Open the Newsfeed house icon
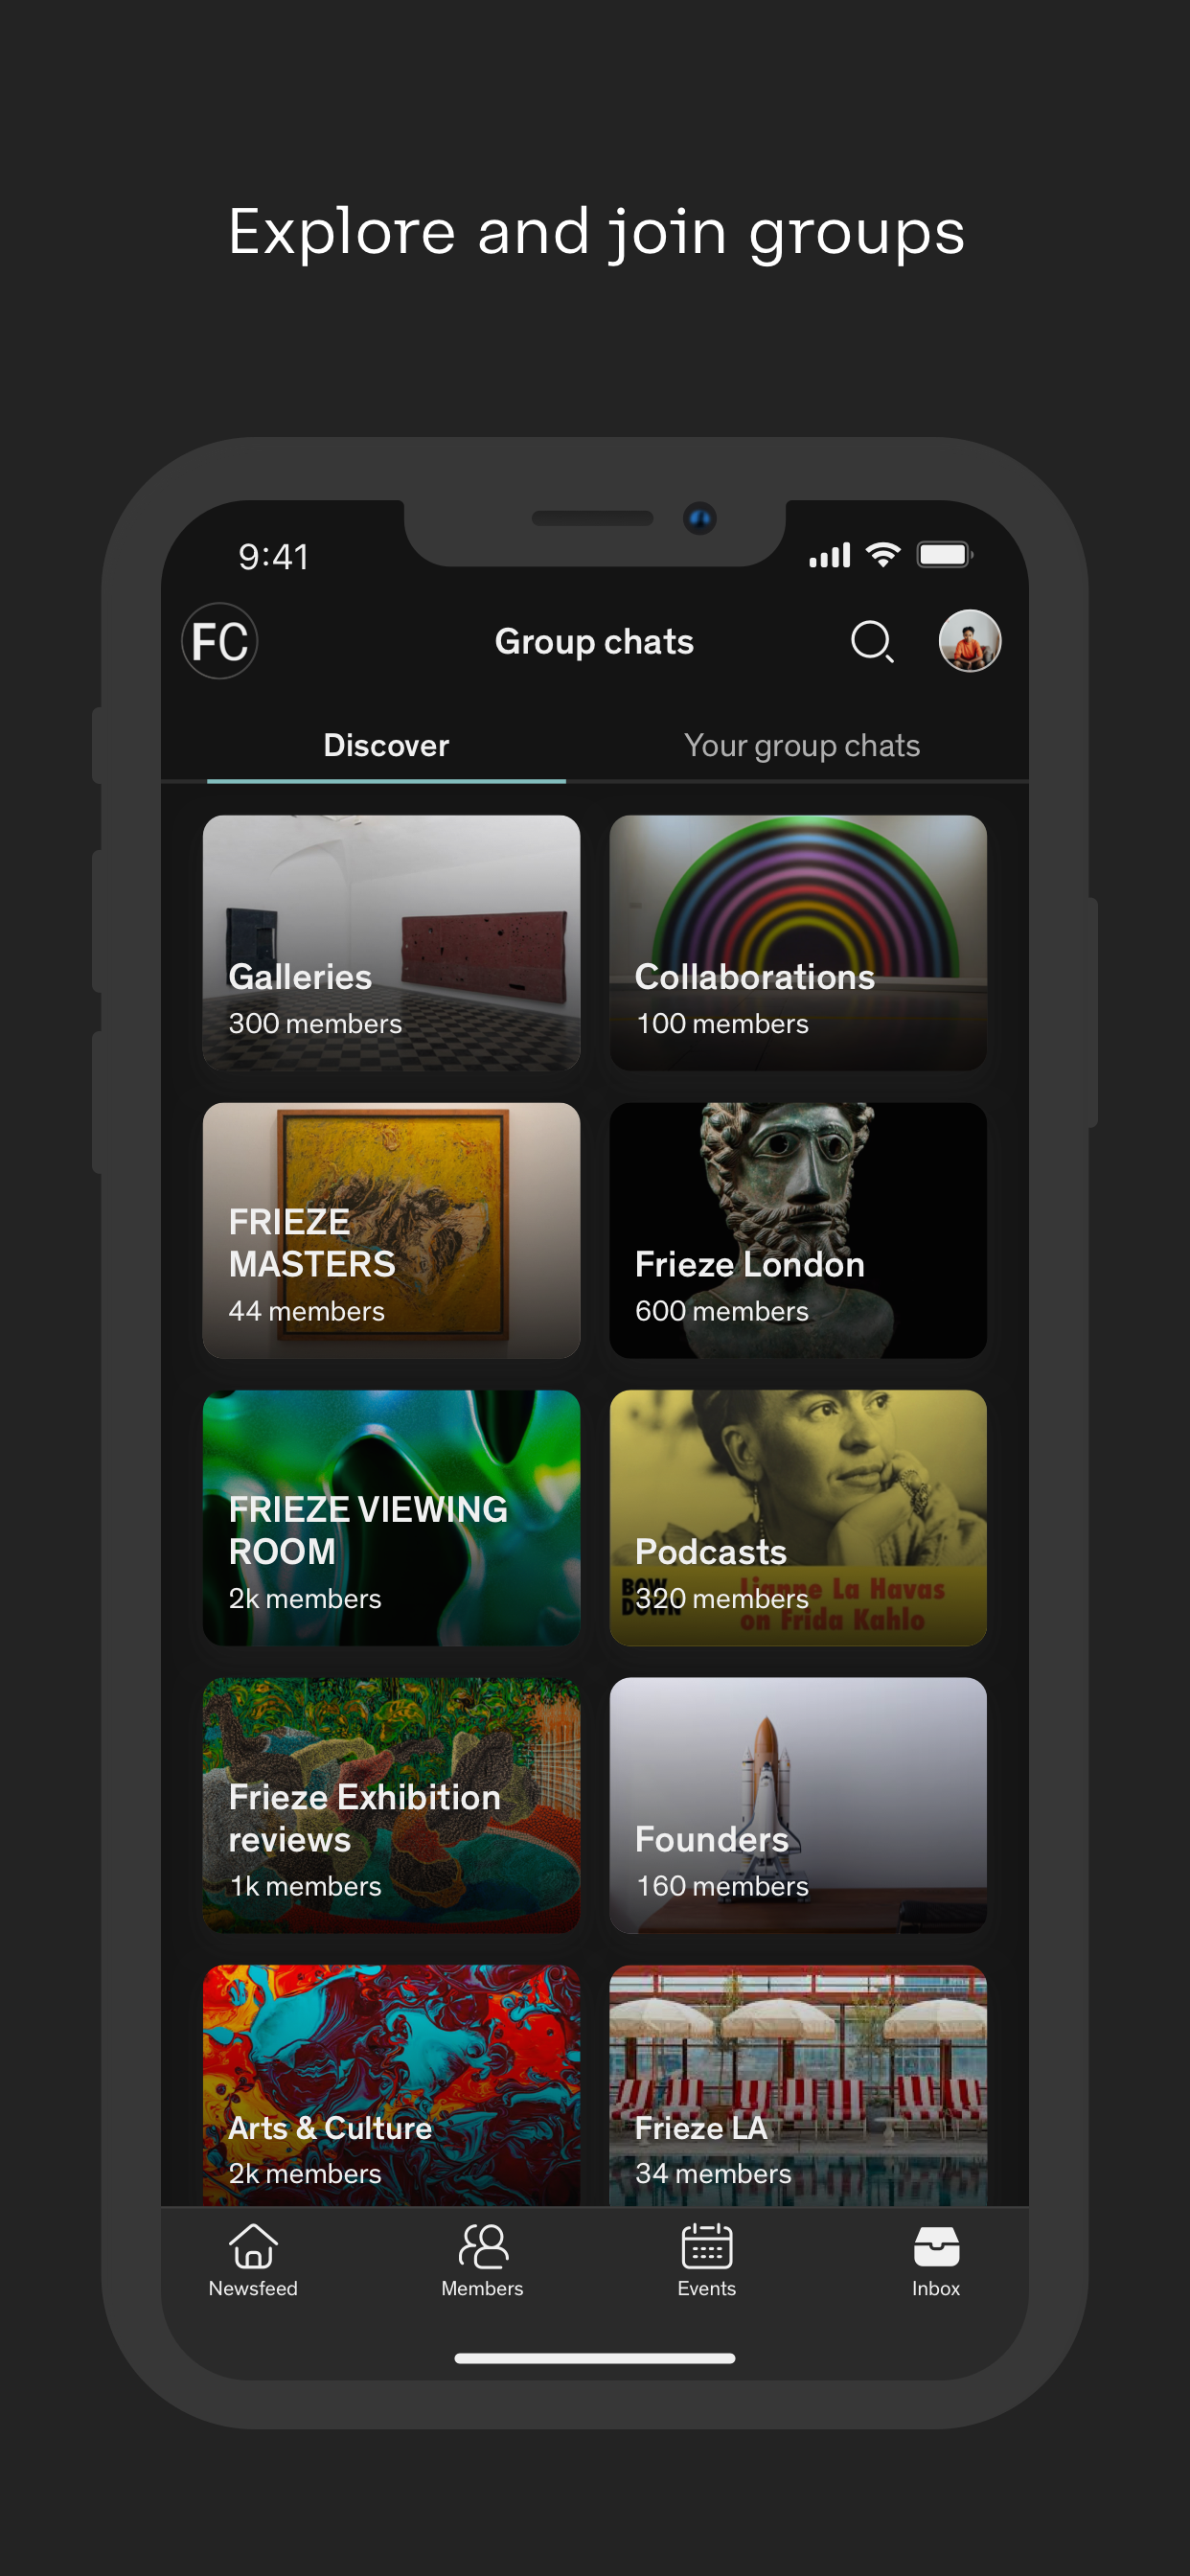 (253, 2246)
